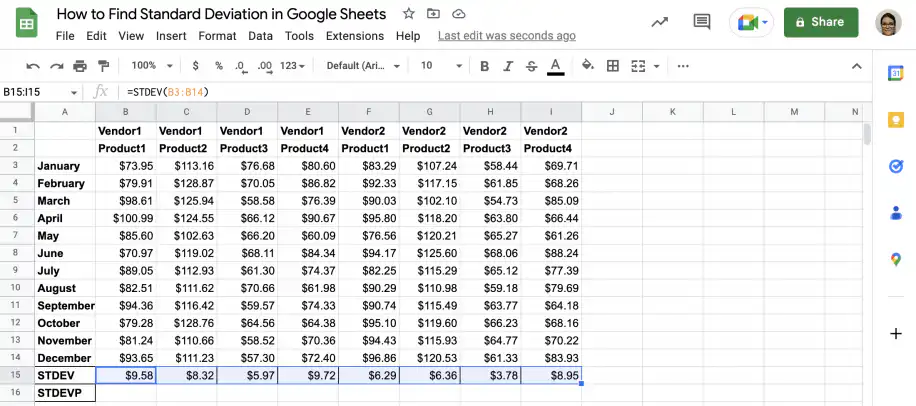This screenshot has height=406, width=916.
Task: Show more toolbar options
Action: [x=683, y=66]
